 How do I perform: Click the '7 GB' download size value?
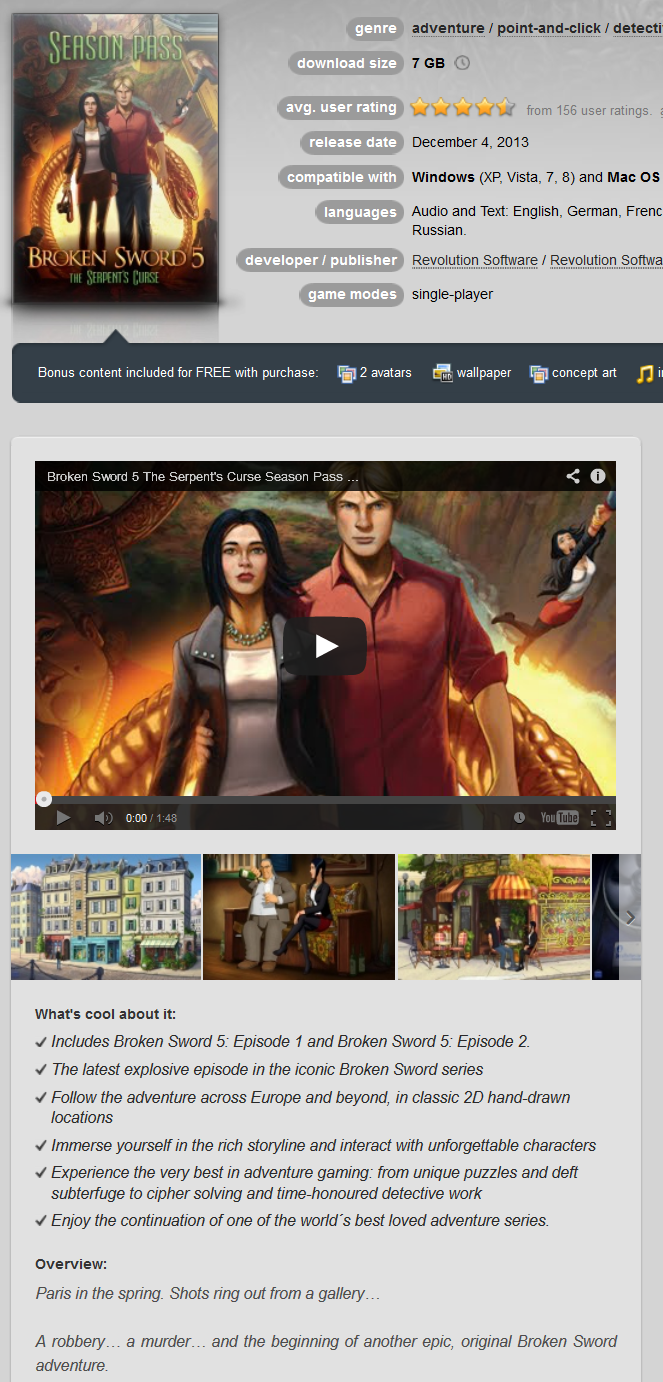(428, 63)
